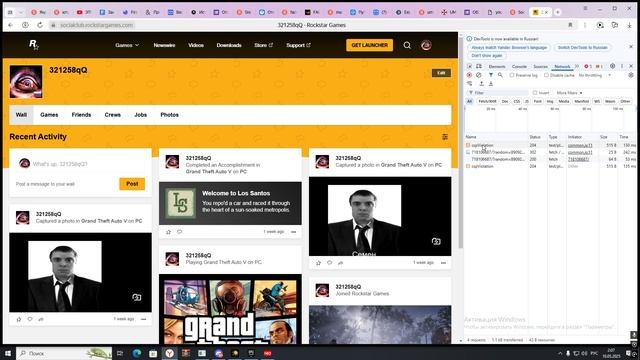
Task: Open the More filters dropdown
Action: click(569, 93)
